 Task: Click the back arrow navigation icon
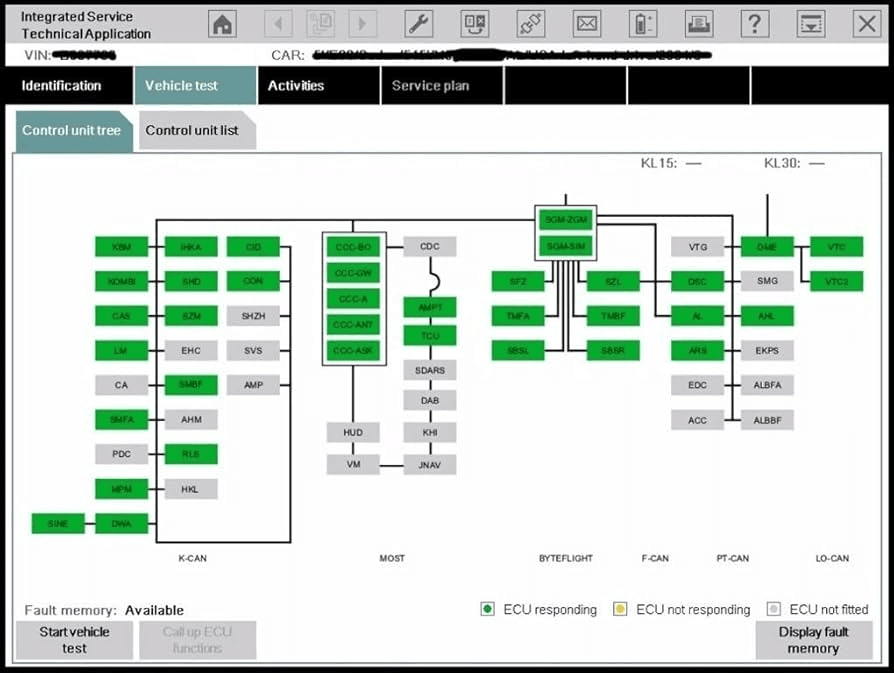[x=278, y=23]
